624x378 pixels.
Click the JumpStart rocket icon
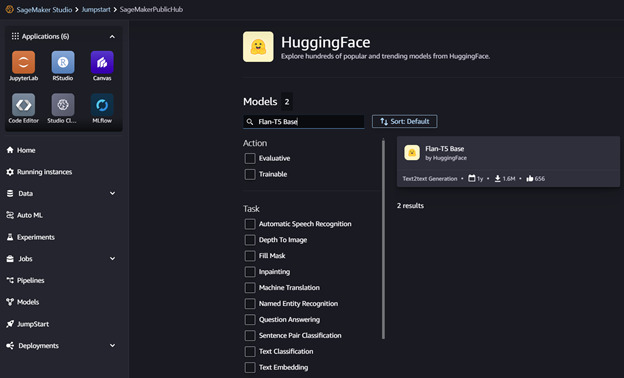[x=10, y=324]
